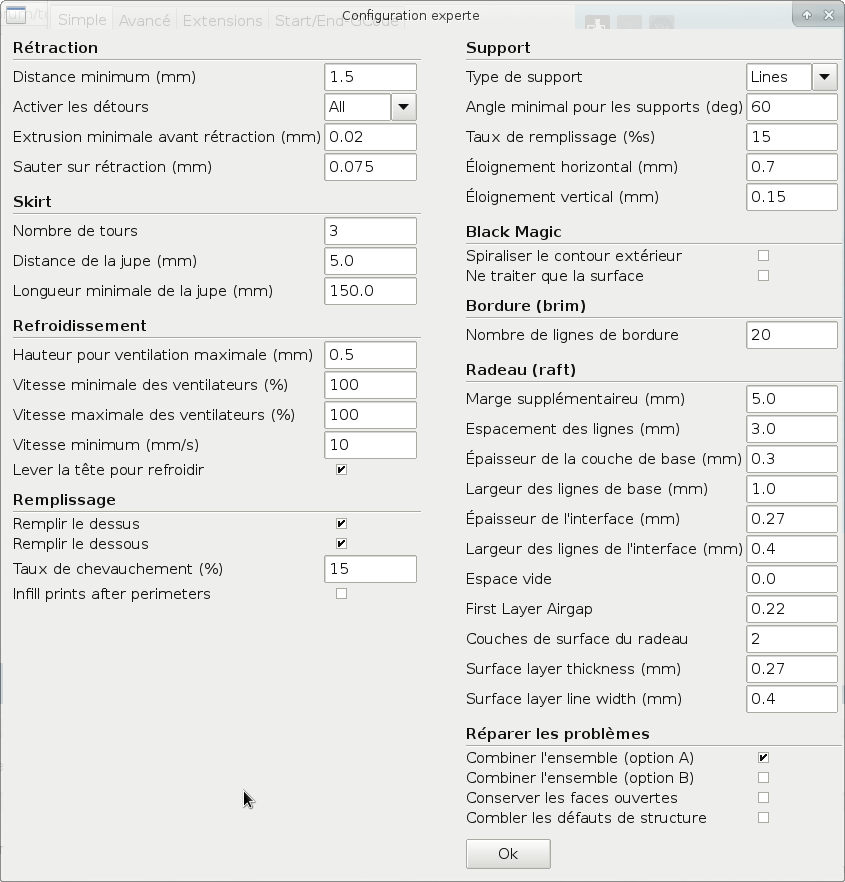Screen dimensions: 845x882
Task: Select the 'First Layer Airgap' value field
Action: pos(792,609)
